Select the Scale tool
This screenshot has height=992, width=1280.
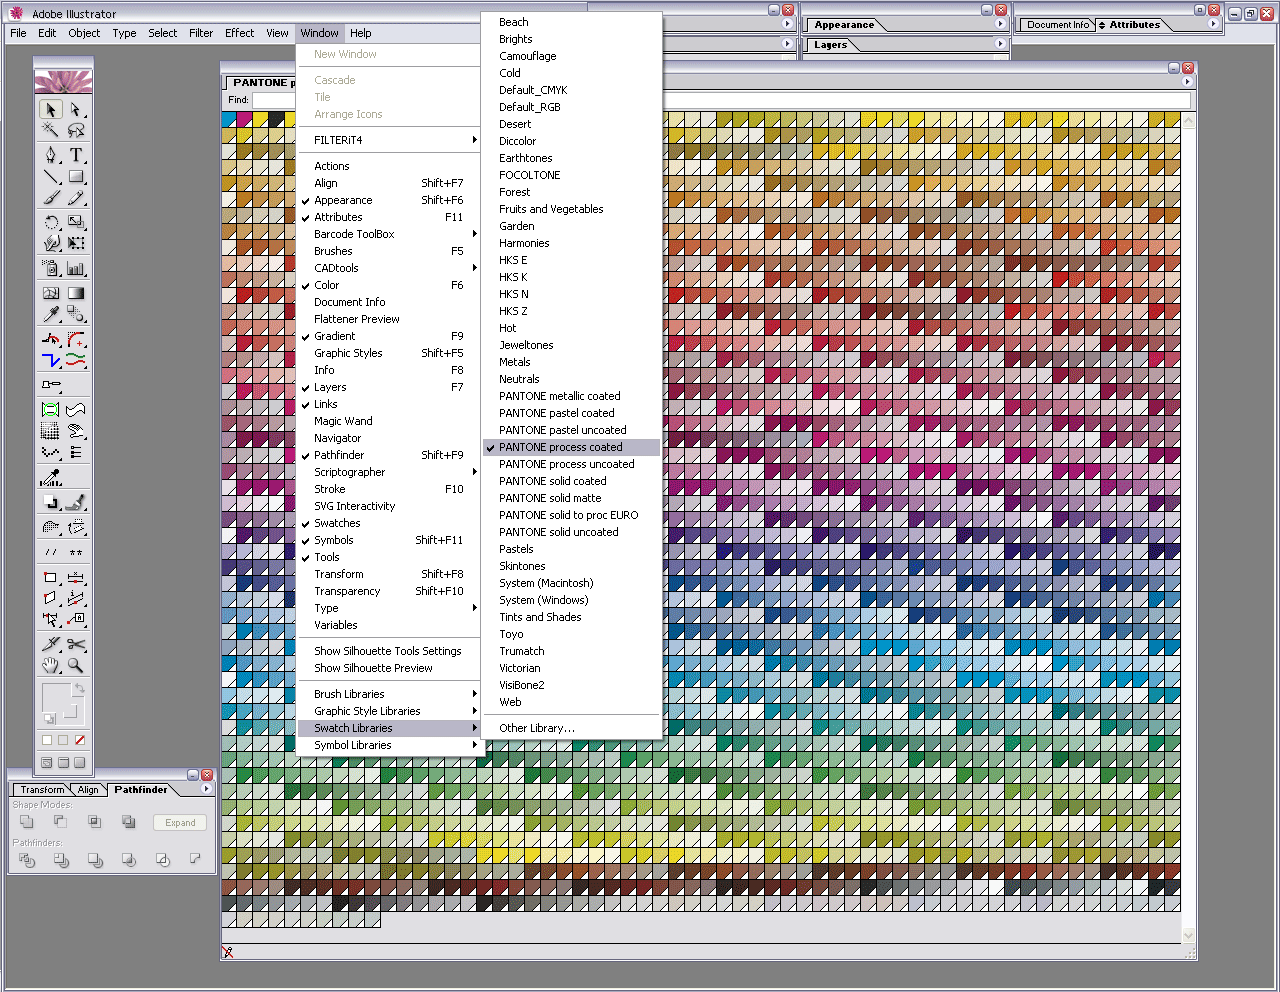point(76,222)
